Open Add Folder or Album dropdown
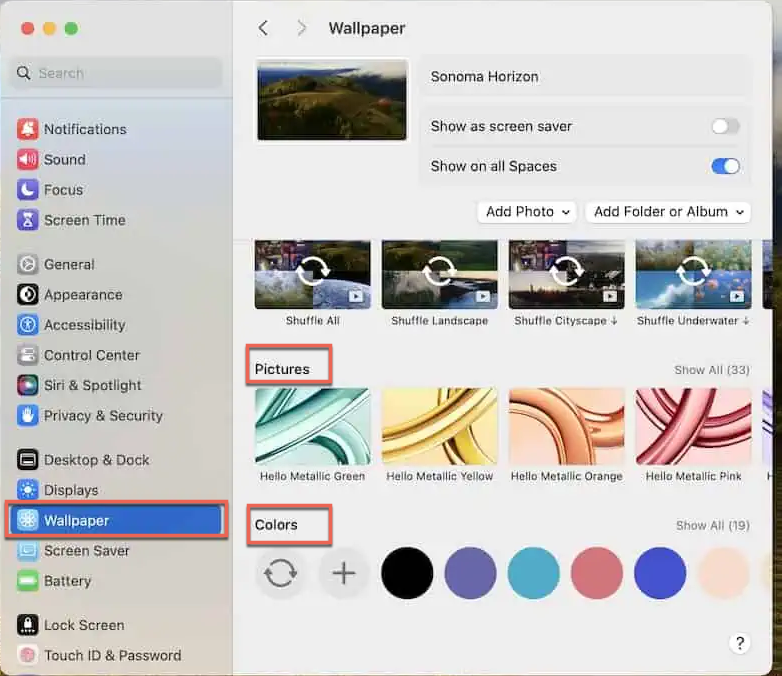This screenshot has width=782, height=676. click(668, 212)
